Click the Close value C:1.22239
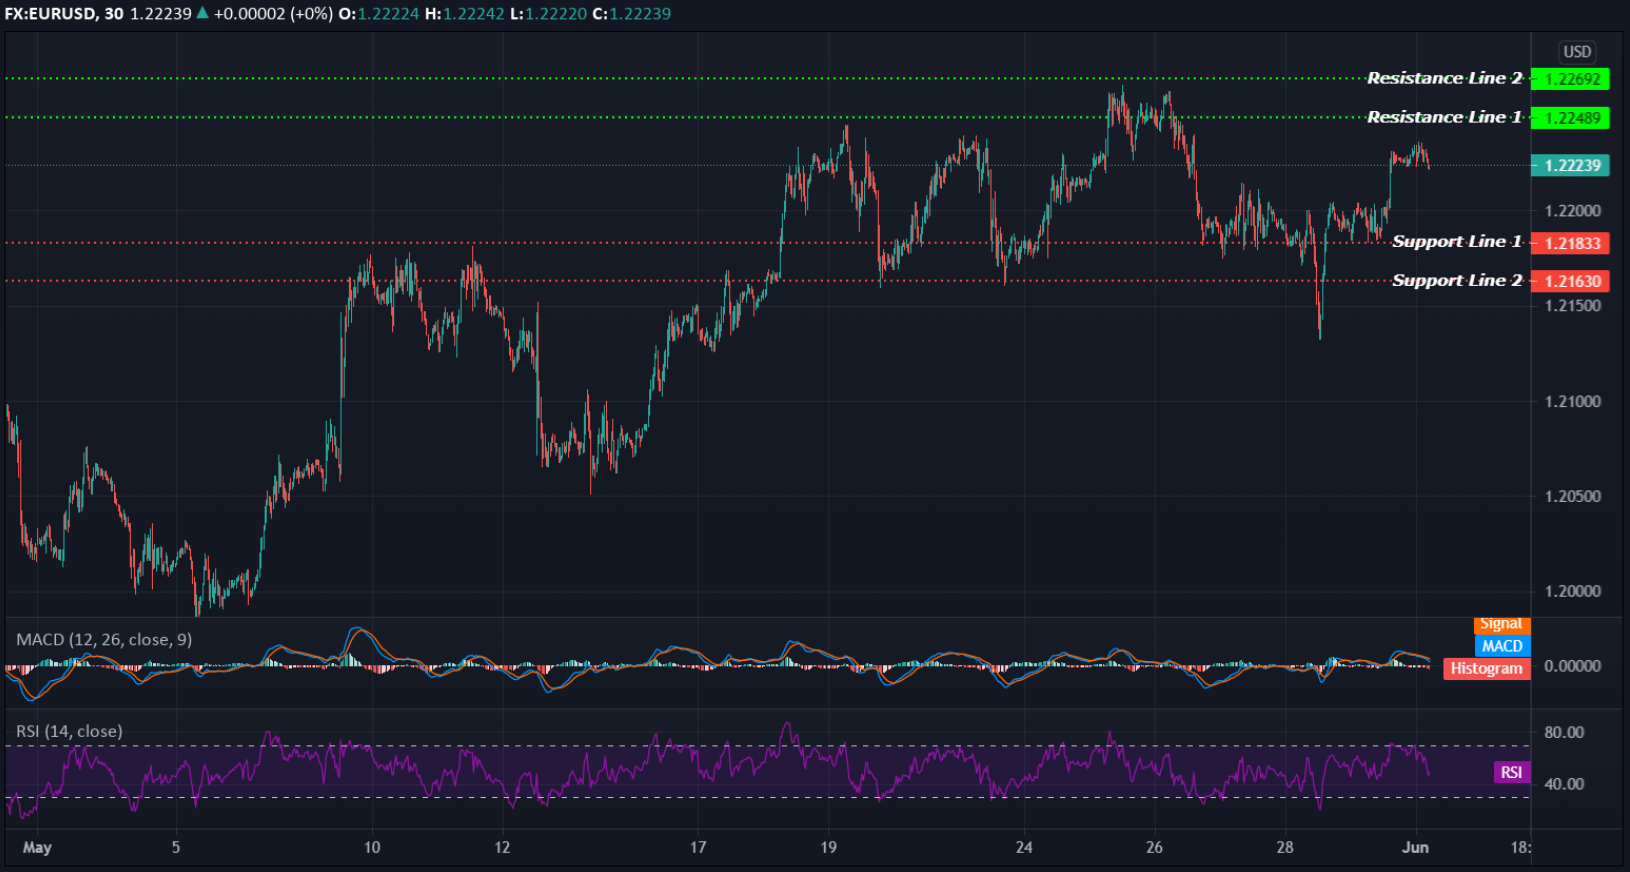1630x872 pixels. tap(632, 14)
